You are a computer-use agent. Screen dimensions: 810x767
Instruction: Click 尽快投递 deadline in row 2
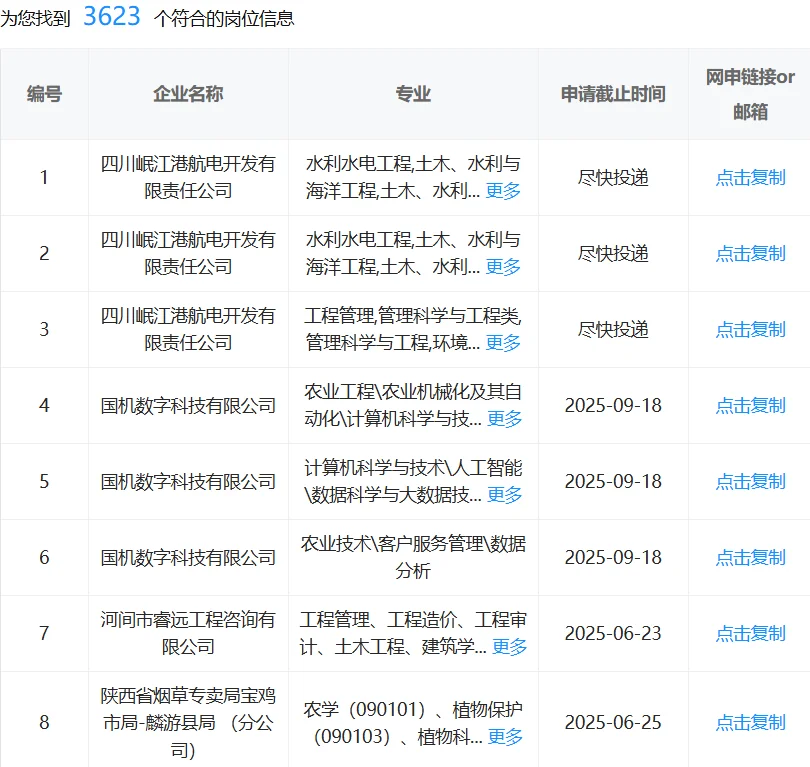pos(613,253)
